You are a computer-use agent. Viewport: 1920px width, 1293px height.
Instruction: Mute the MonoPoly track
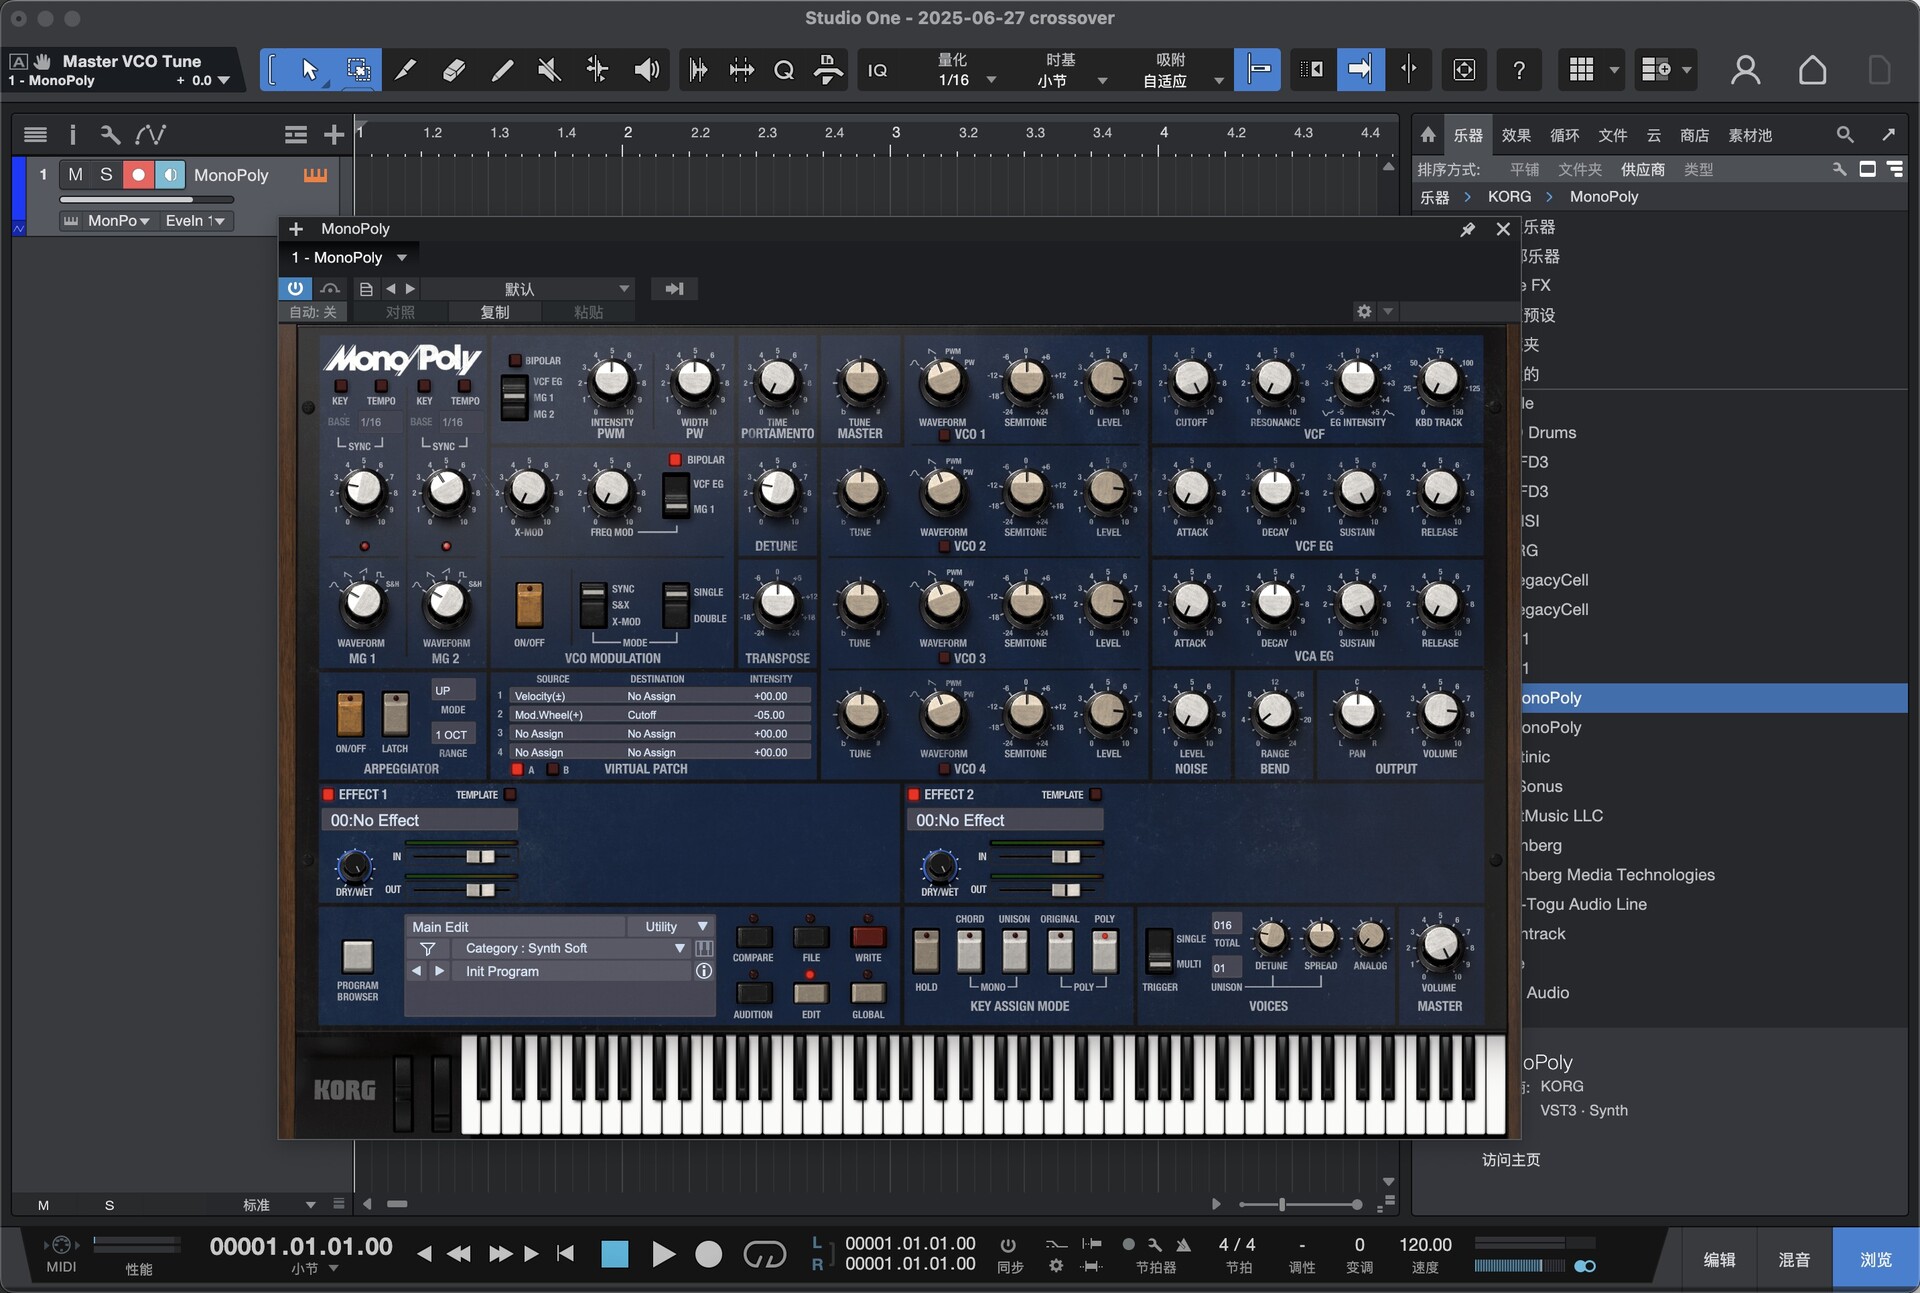[x=75, y=174]
